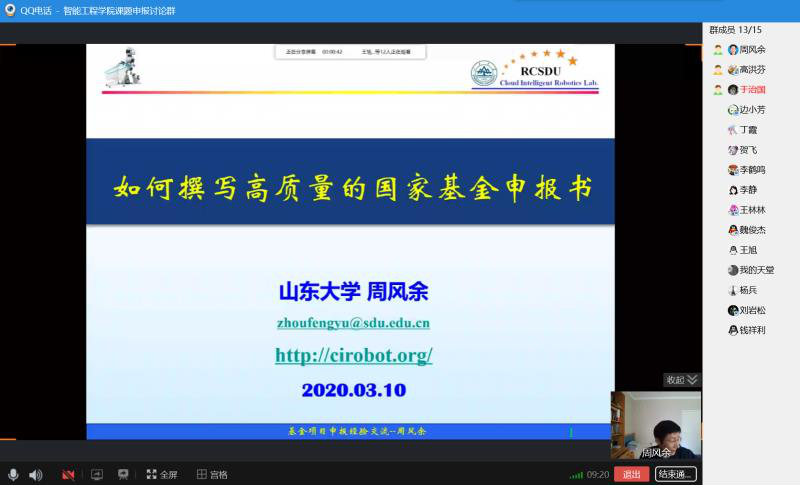Collapse the member list with 收起
The height and width of the screenshot is (485, 800).
click(x=681, y=380)
